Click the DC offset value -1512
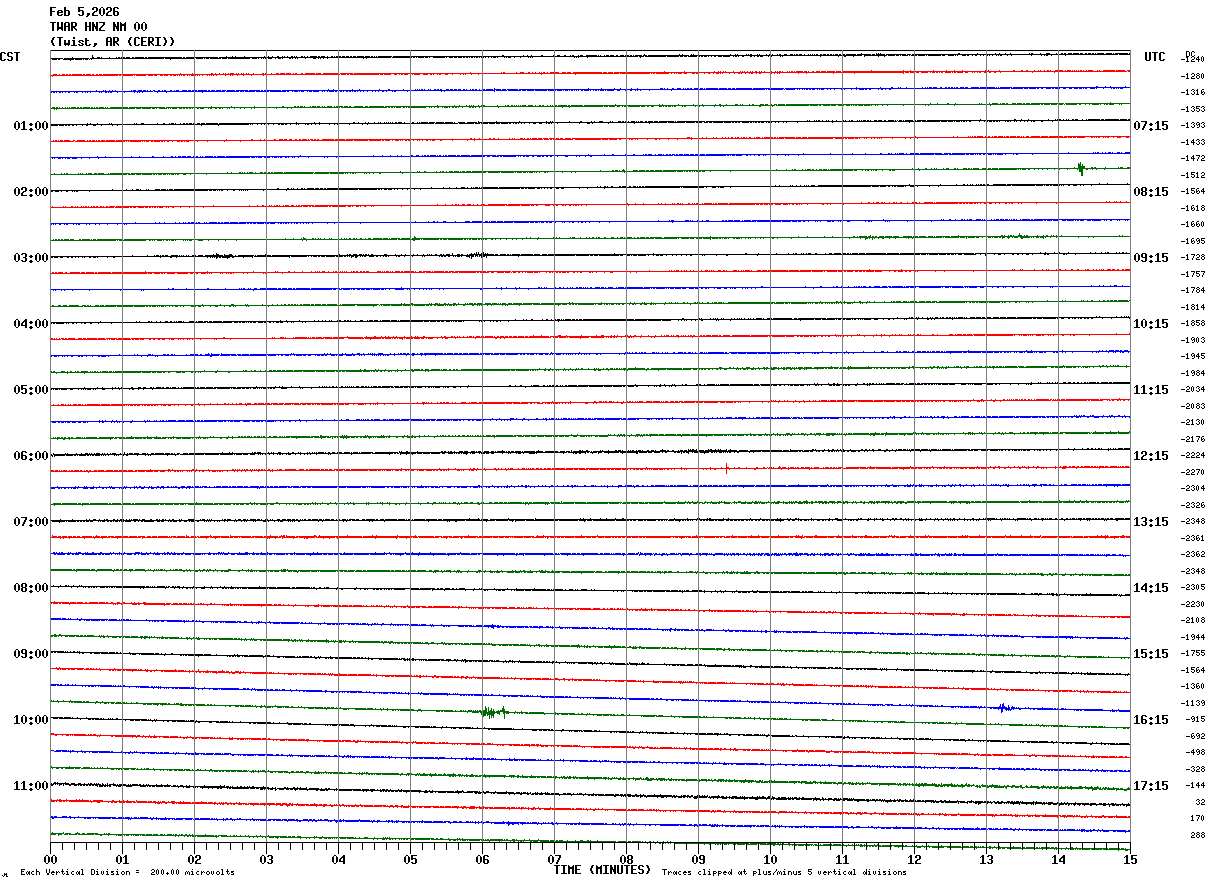 [x=1193, y=175]
